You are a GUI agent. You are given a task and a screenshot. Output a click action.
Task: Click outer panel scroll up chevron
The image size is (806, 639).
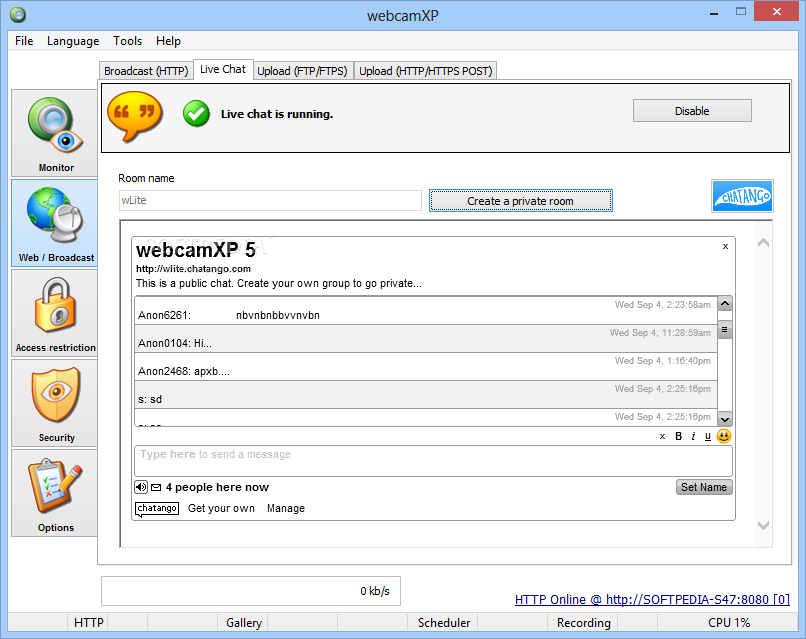click(763, 243)
